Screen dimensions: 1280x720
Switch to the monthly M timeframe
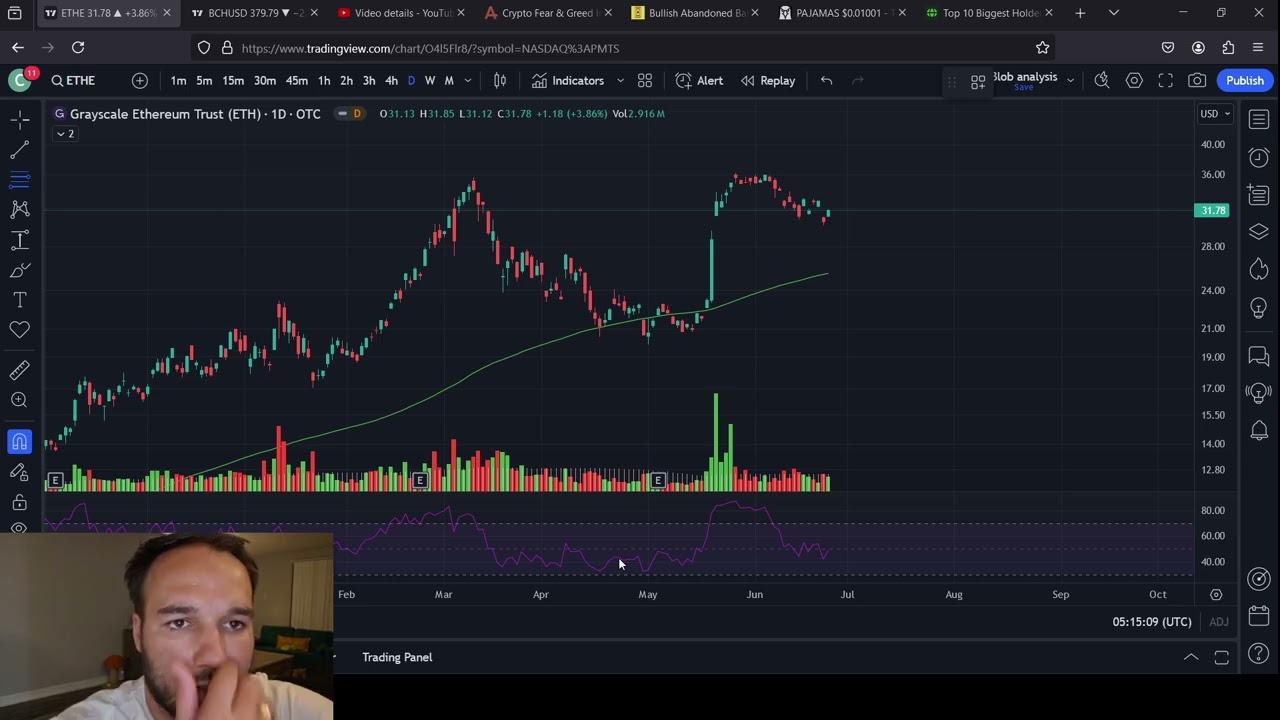coord(449,80)
